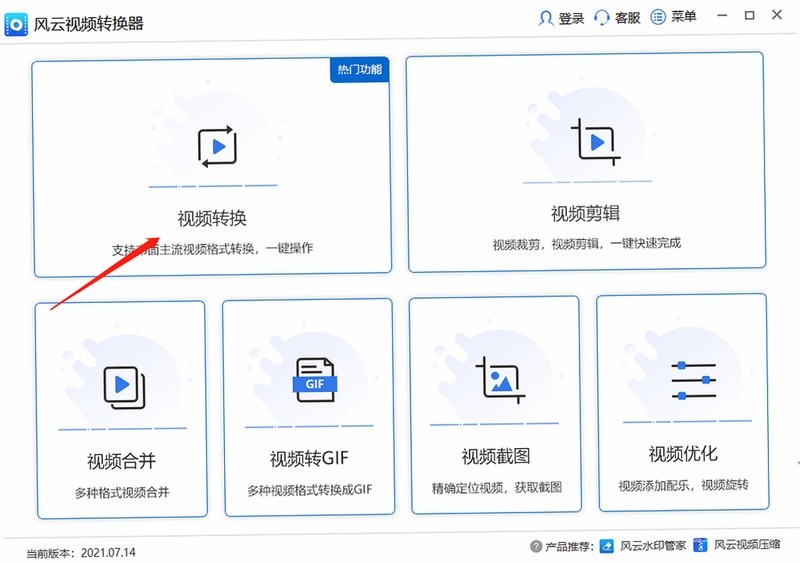800x563 pixels.
Task: Click the video optimize sliders icon
Action: click(694, 380)
